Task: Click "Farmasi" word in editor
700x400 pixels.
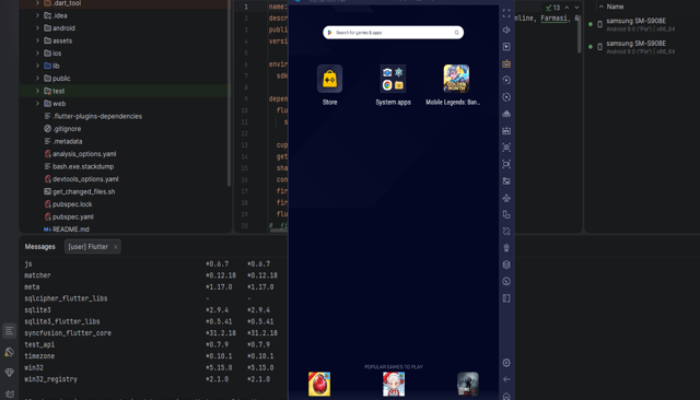Action: (554, 18)
